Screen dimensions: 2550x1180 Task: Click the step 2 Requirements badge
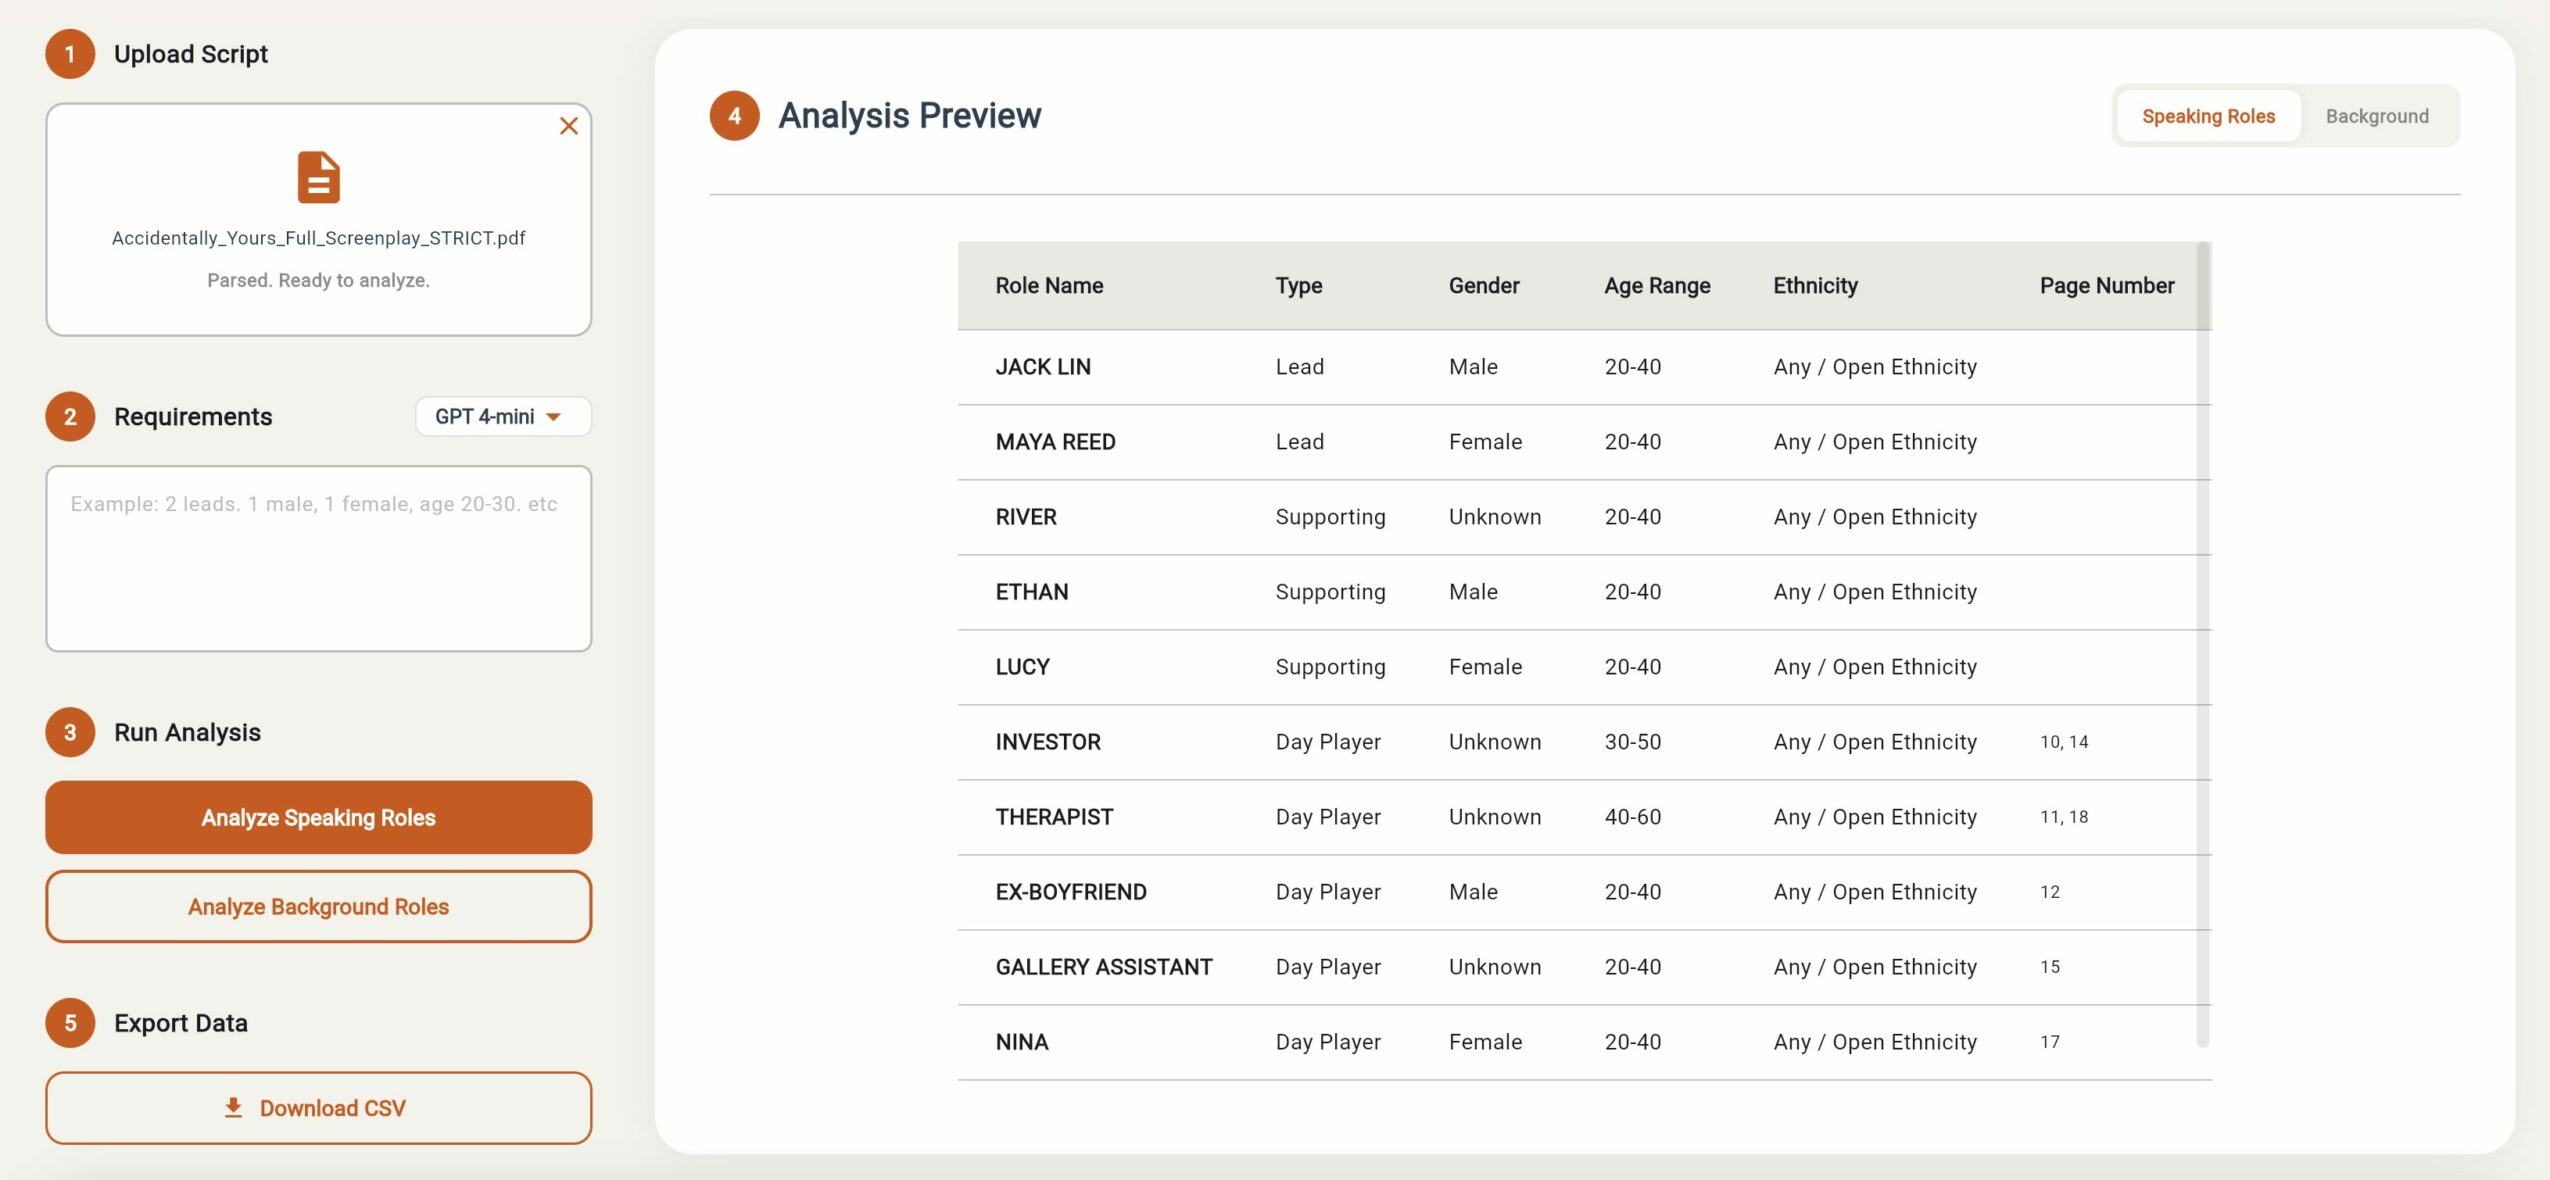click(x=69, y=416)
